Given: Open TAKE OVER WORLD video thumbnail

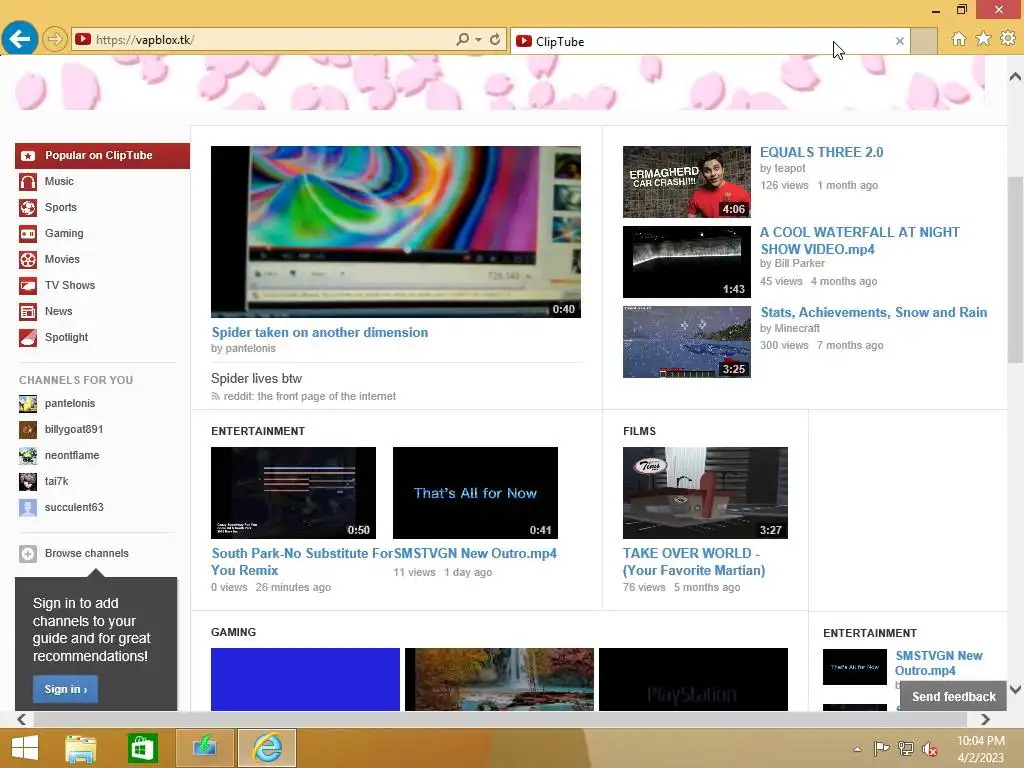Looking at the screenshot, I should pyautogui.click(x=705, y=493).
